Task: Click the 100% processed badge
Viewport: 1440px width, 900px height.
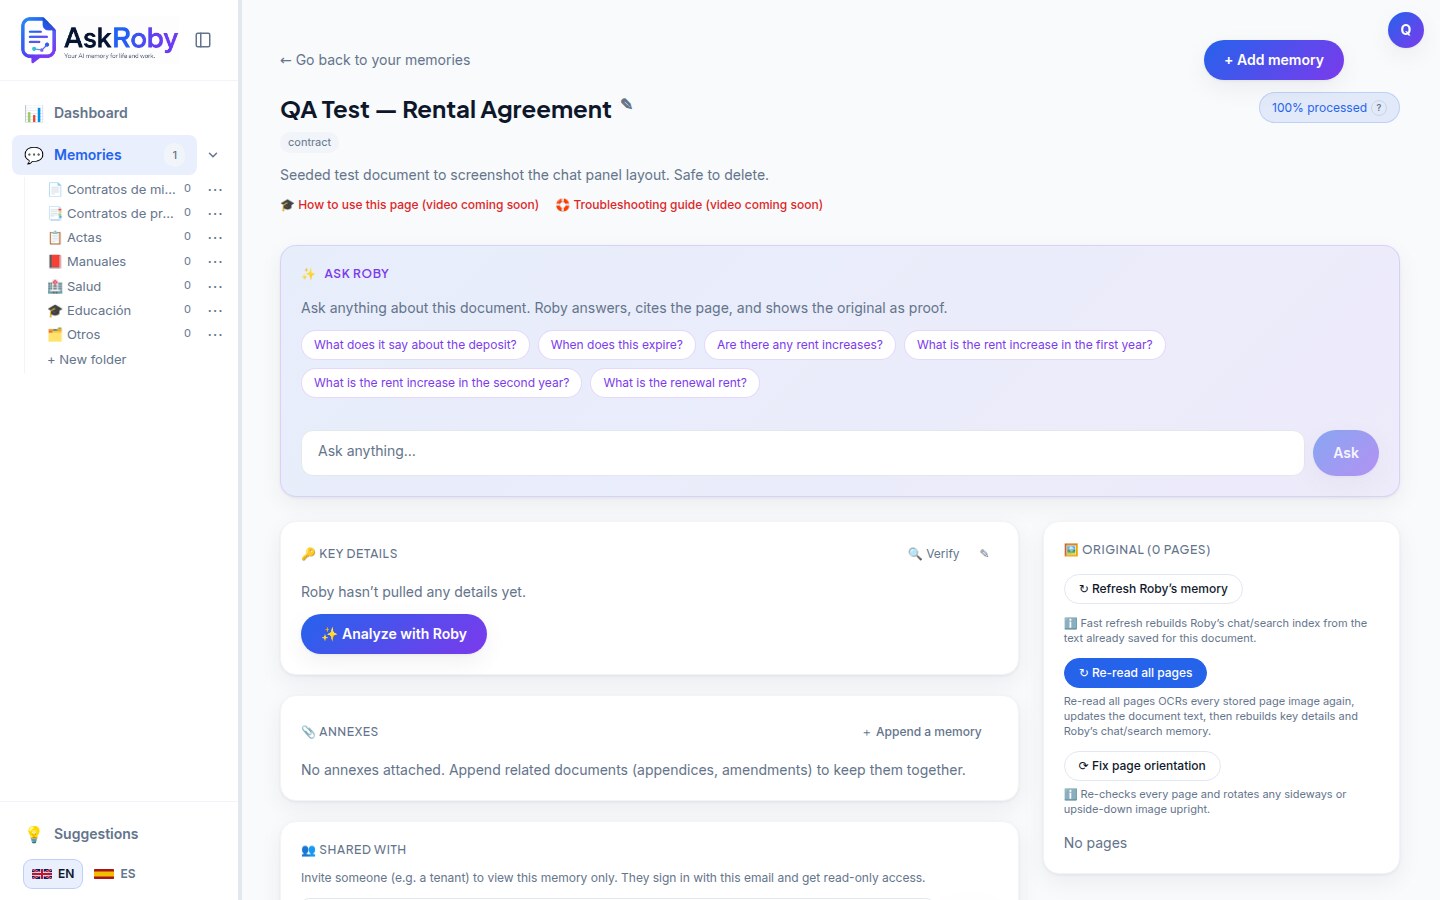Action: pyautogui.click(x=1329, y=108)
